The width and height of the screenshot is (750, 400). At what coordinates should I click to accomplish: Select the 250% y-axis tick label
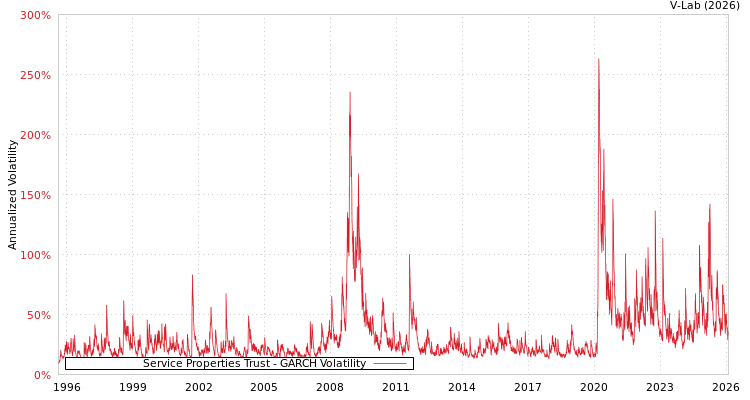coord(35,75)
